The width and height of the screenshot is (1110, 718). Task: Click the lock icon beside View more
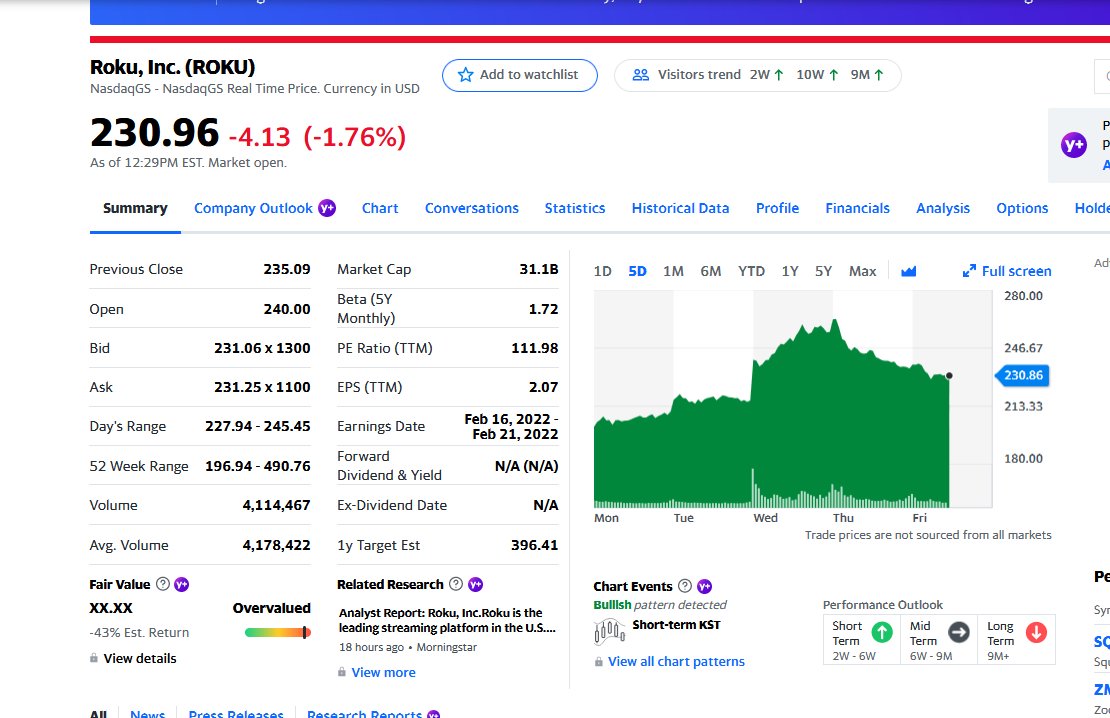342,672
